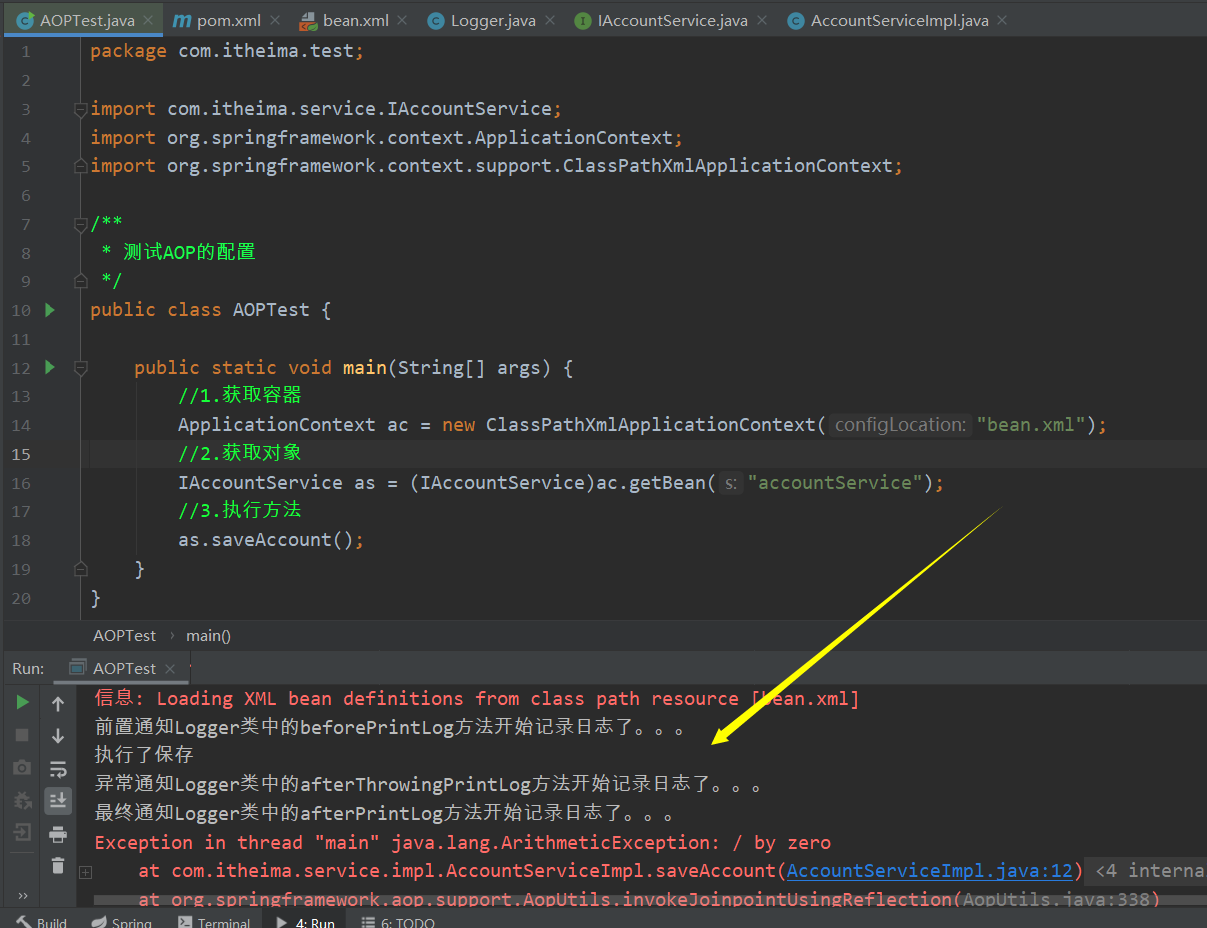Jump up the stack trace with up arrow
Screen dimensions: 1207x928
pos(58,703)
